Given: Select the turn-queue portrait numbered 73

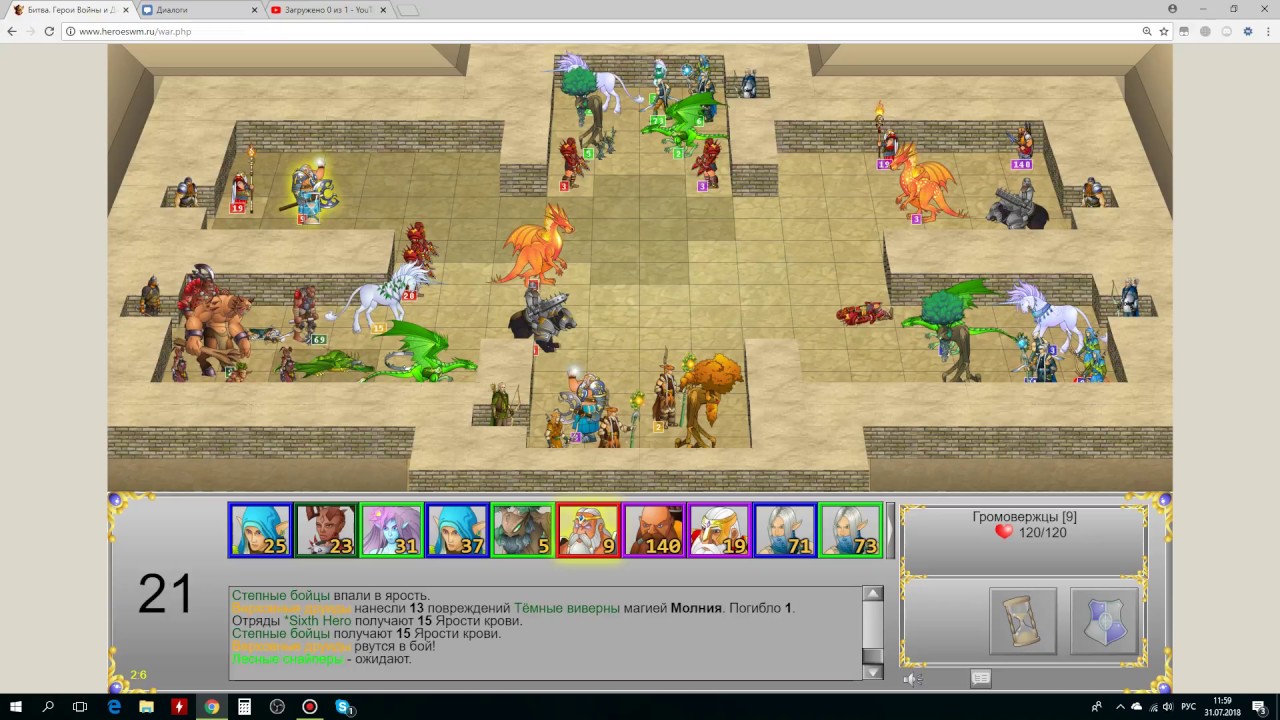Looking at the screenshot, I should click(850, 530).
